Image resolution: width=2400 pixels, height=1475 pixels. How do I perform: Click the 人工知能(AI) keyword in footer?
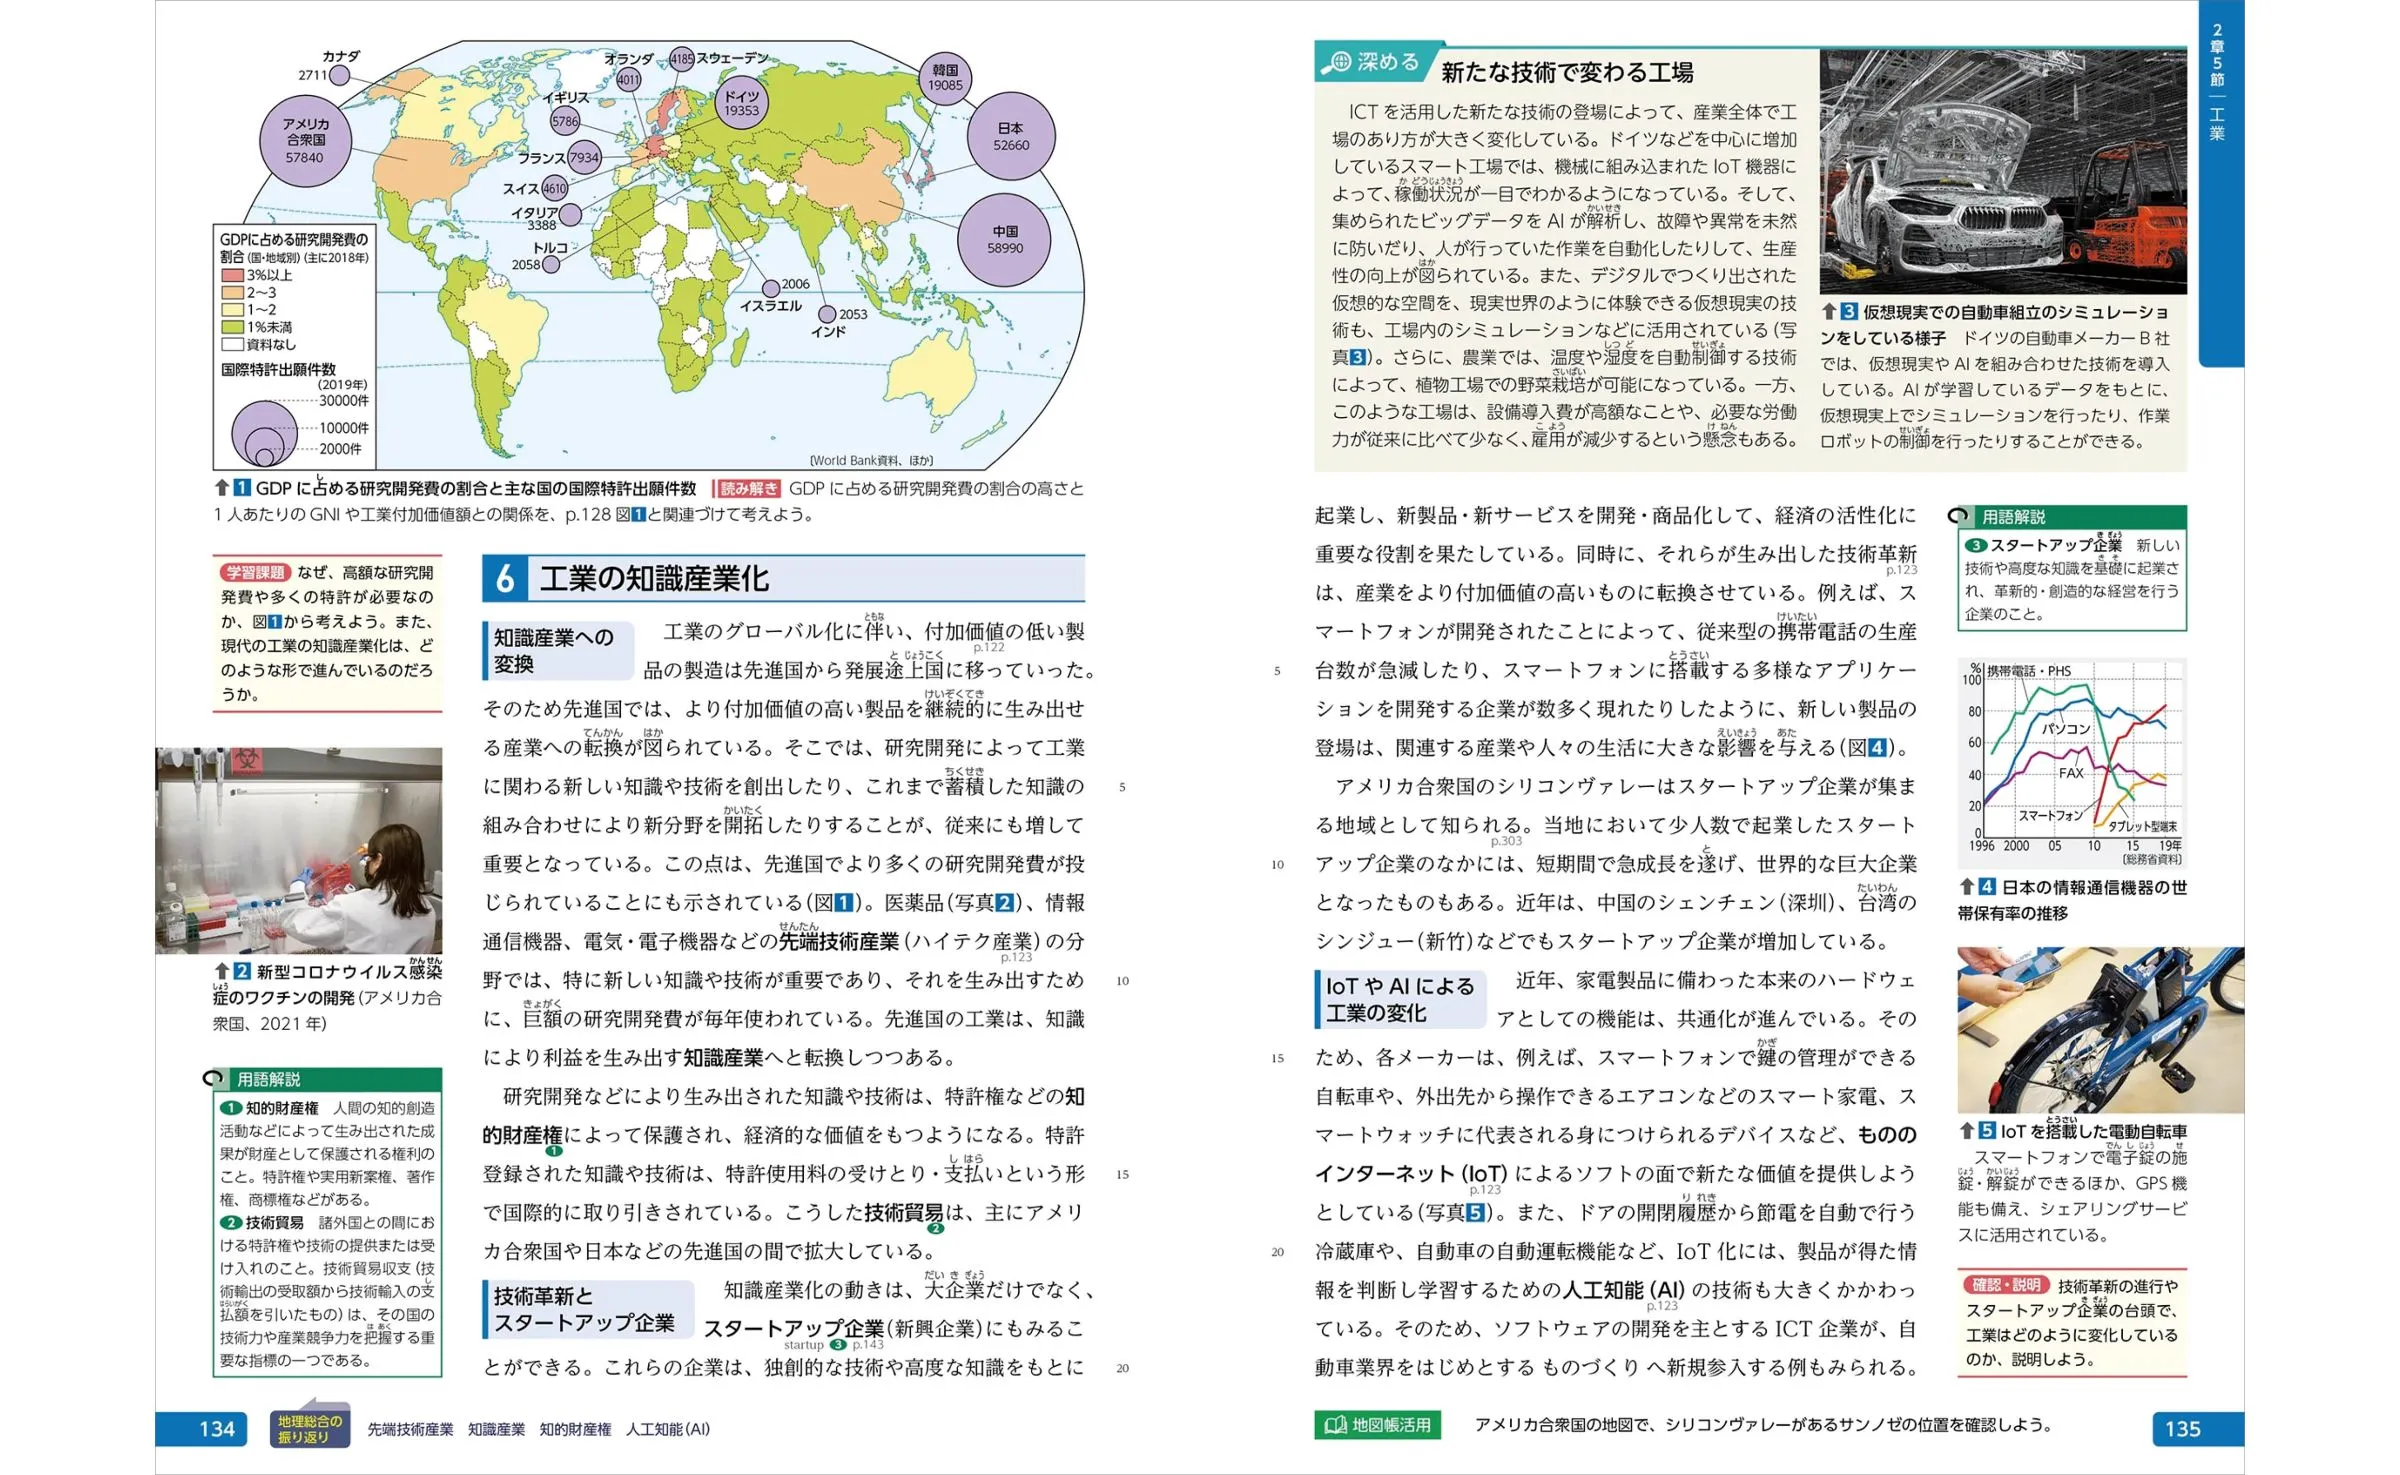pyautogui.click(x=667, y=1429)
